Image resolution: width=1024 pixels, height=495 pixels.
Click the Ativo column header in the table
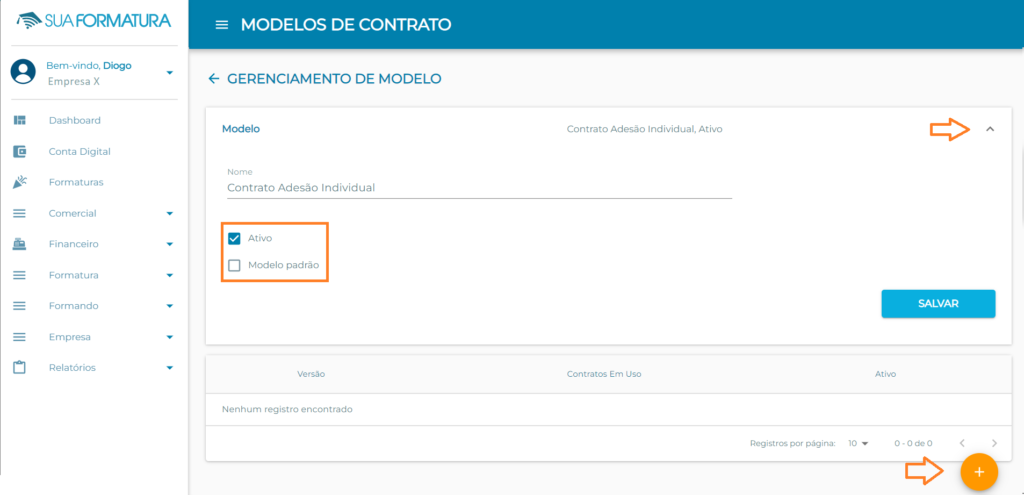tap(886, 374)
